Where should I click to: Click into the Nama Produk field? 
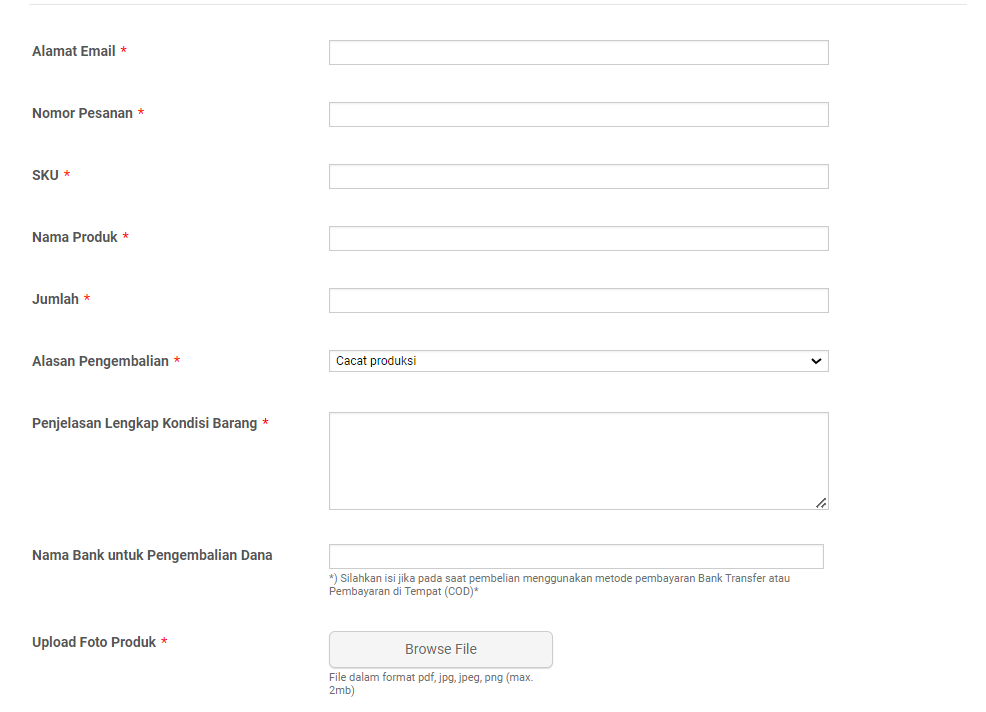coord(579,238)
